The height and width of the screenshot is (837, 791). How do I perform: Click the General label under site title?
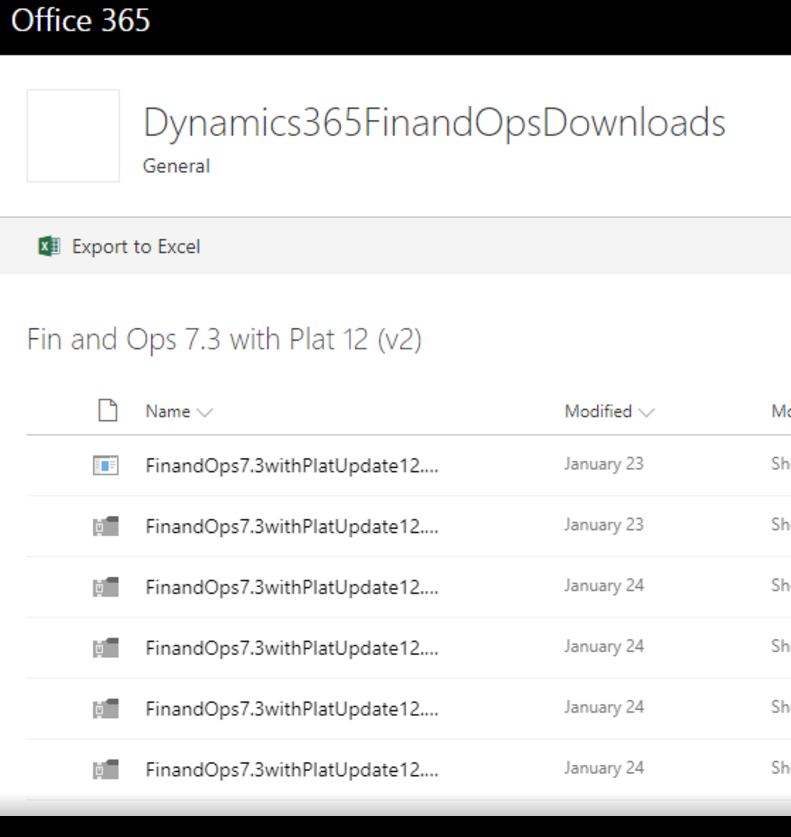coord(176,166)
